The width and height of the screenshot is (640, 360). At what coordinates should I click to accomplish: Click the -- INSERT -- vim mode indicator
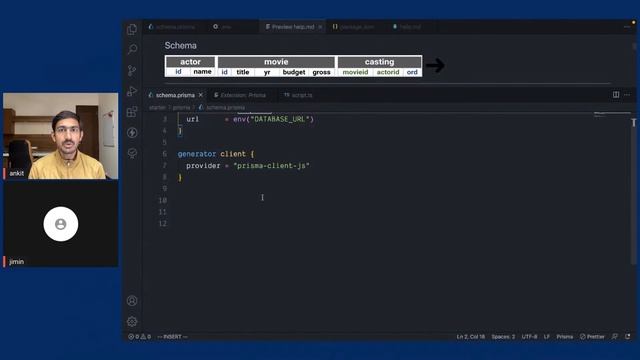click(173, 337)
